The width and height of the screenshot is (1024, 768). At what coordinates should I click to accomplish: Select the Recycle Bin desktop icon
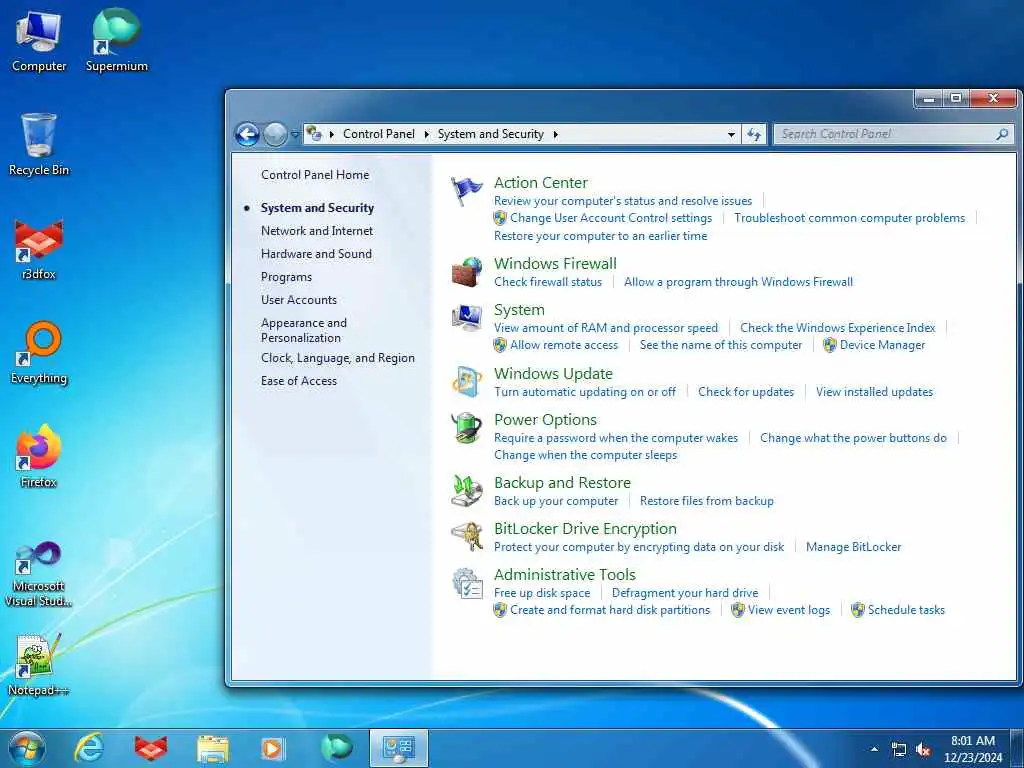pyautogui.click(x=39, y=145)
